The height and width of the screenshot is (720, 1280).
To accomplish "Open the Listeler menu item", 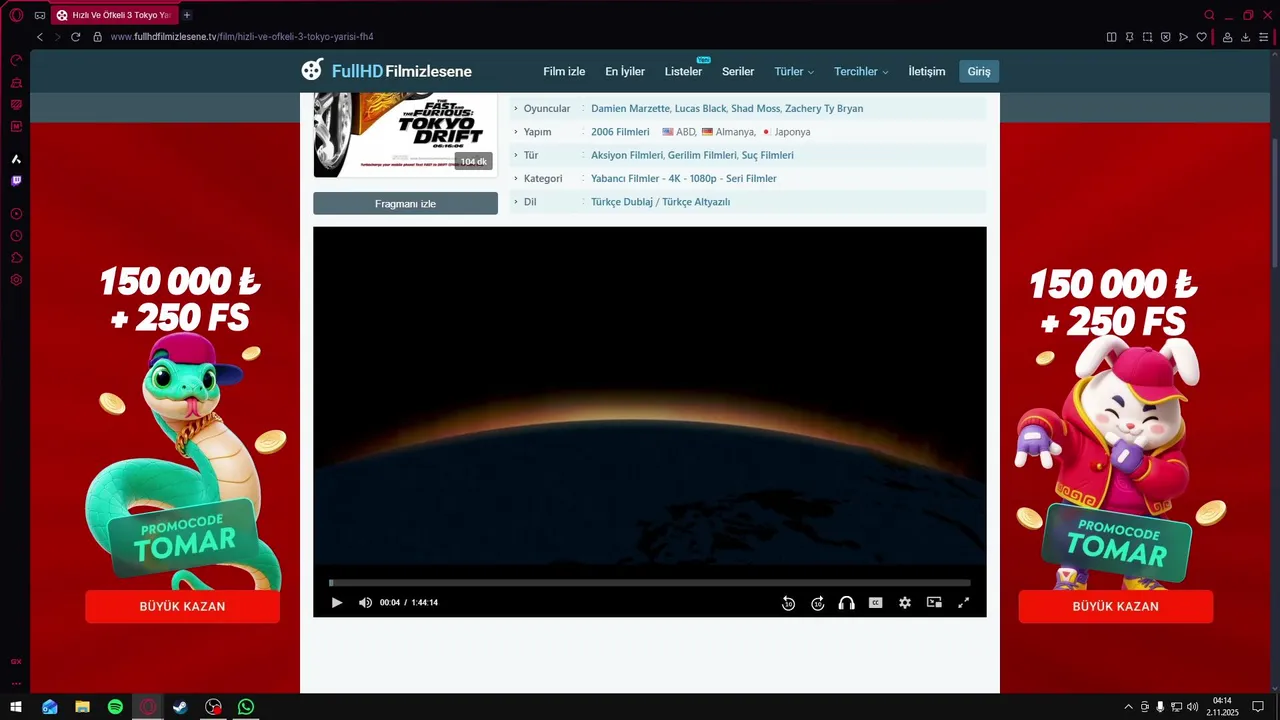I will click(x=683, y=72).
